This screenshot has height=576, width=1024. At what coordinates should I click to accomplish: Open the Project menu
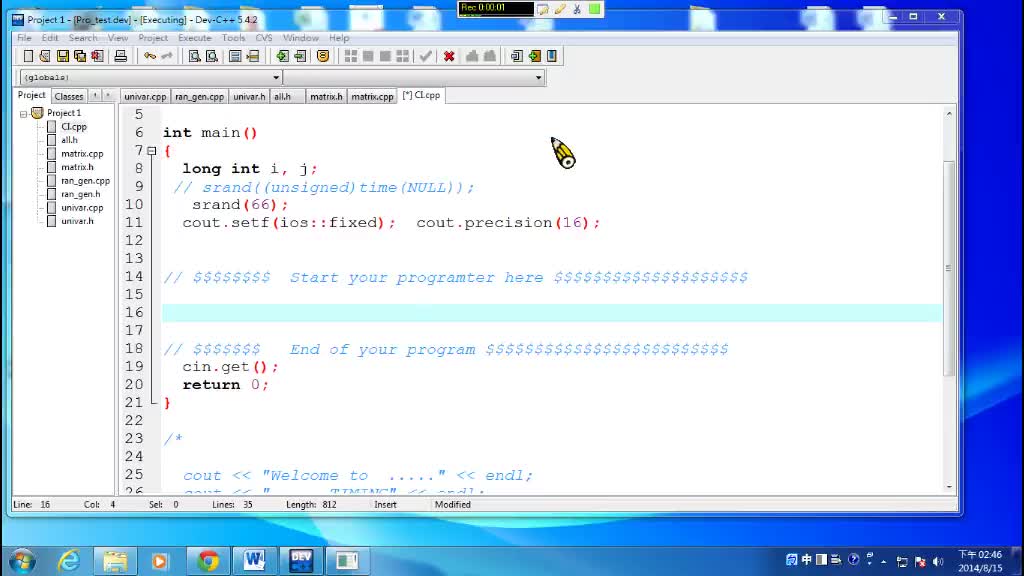(153, 38)
